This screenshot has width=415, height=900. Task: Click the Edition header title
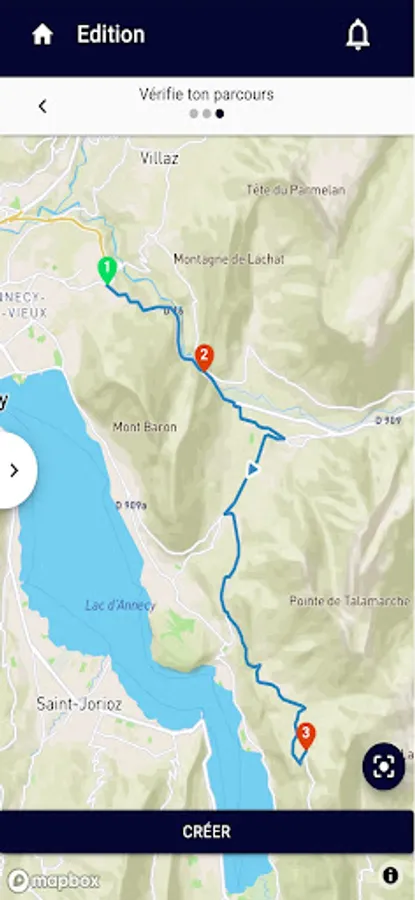point(111,34)
